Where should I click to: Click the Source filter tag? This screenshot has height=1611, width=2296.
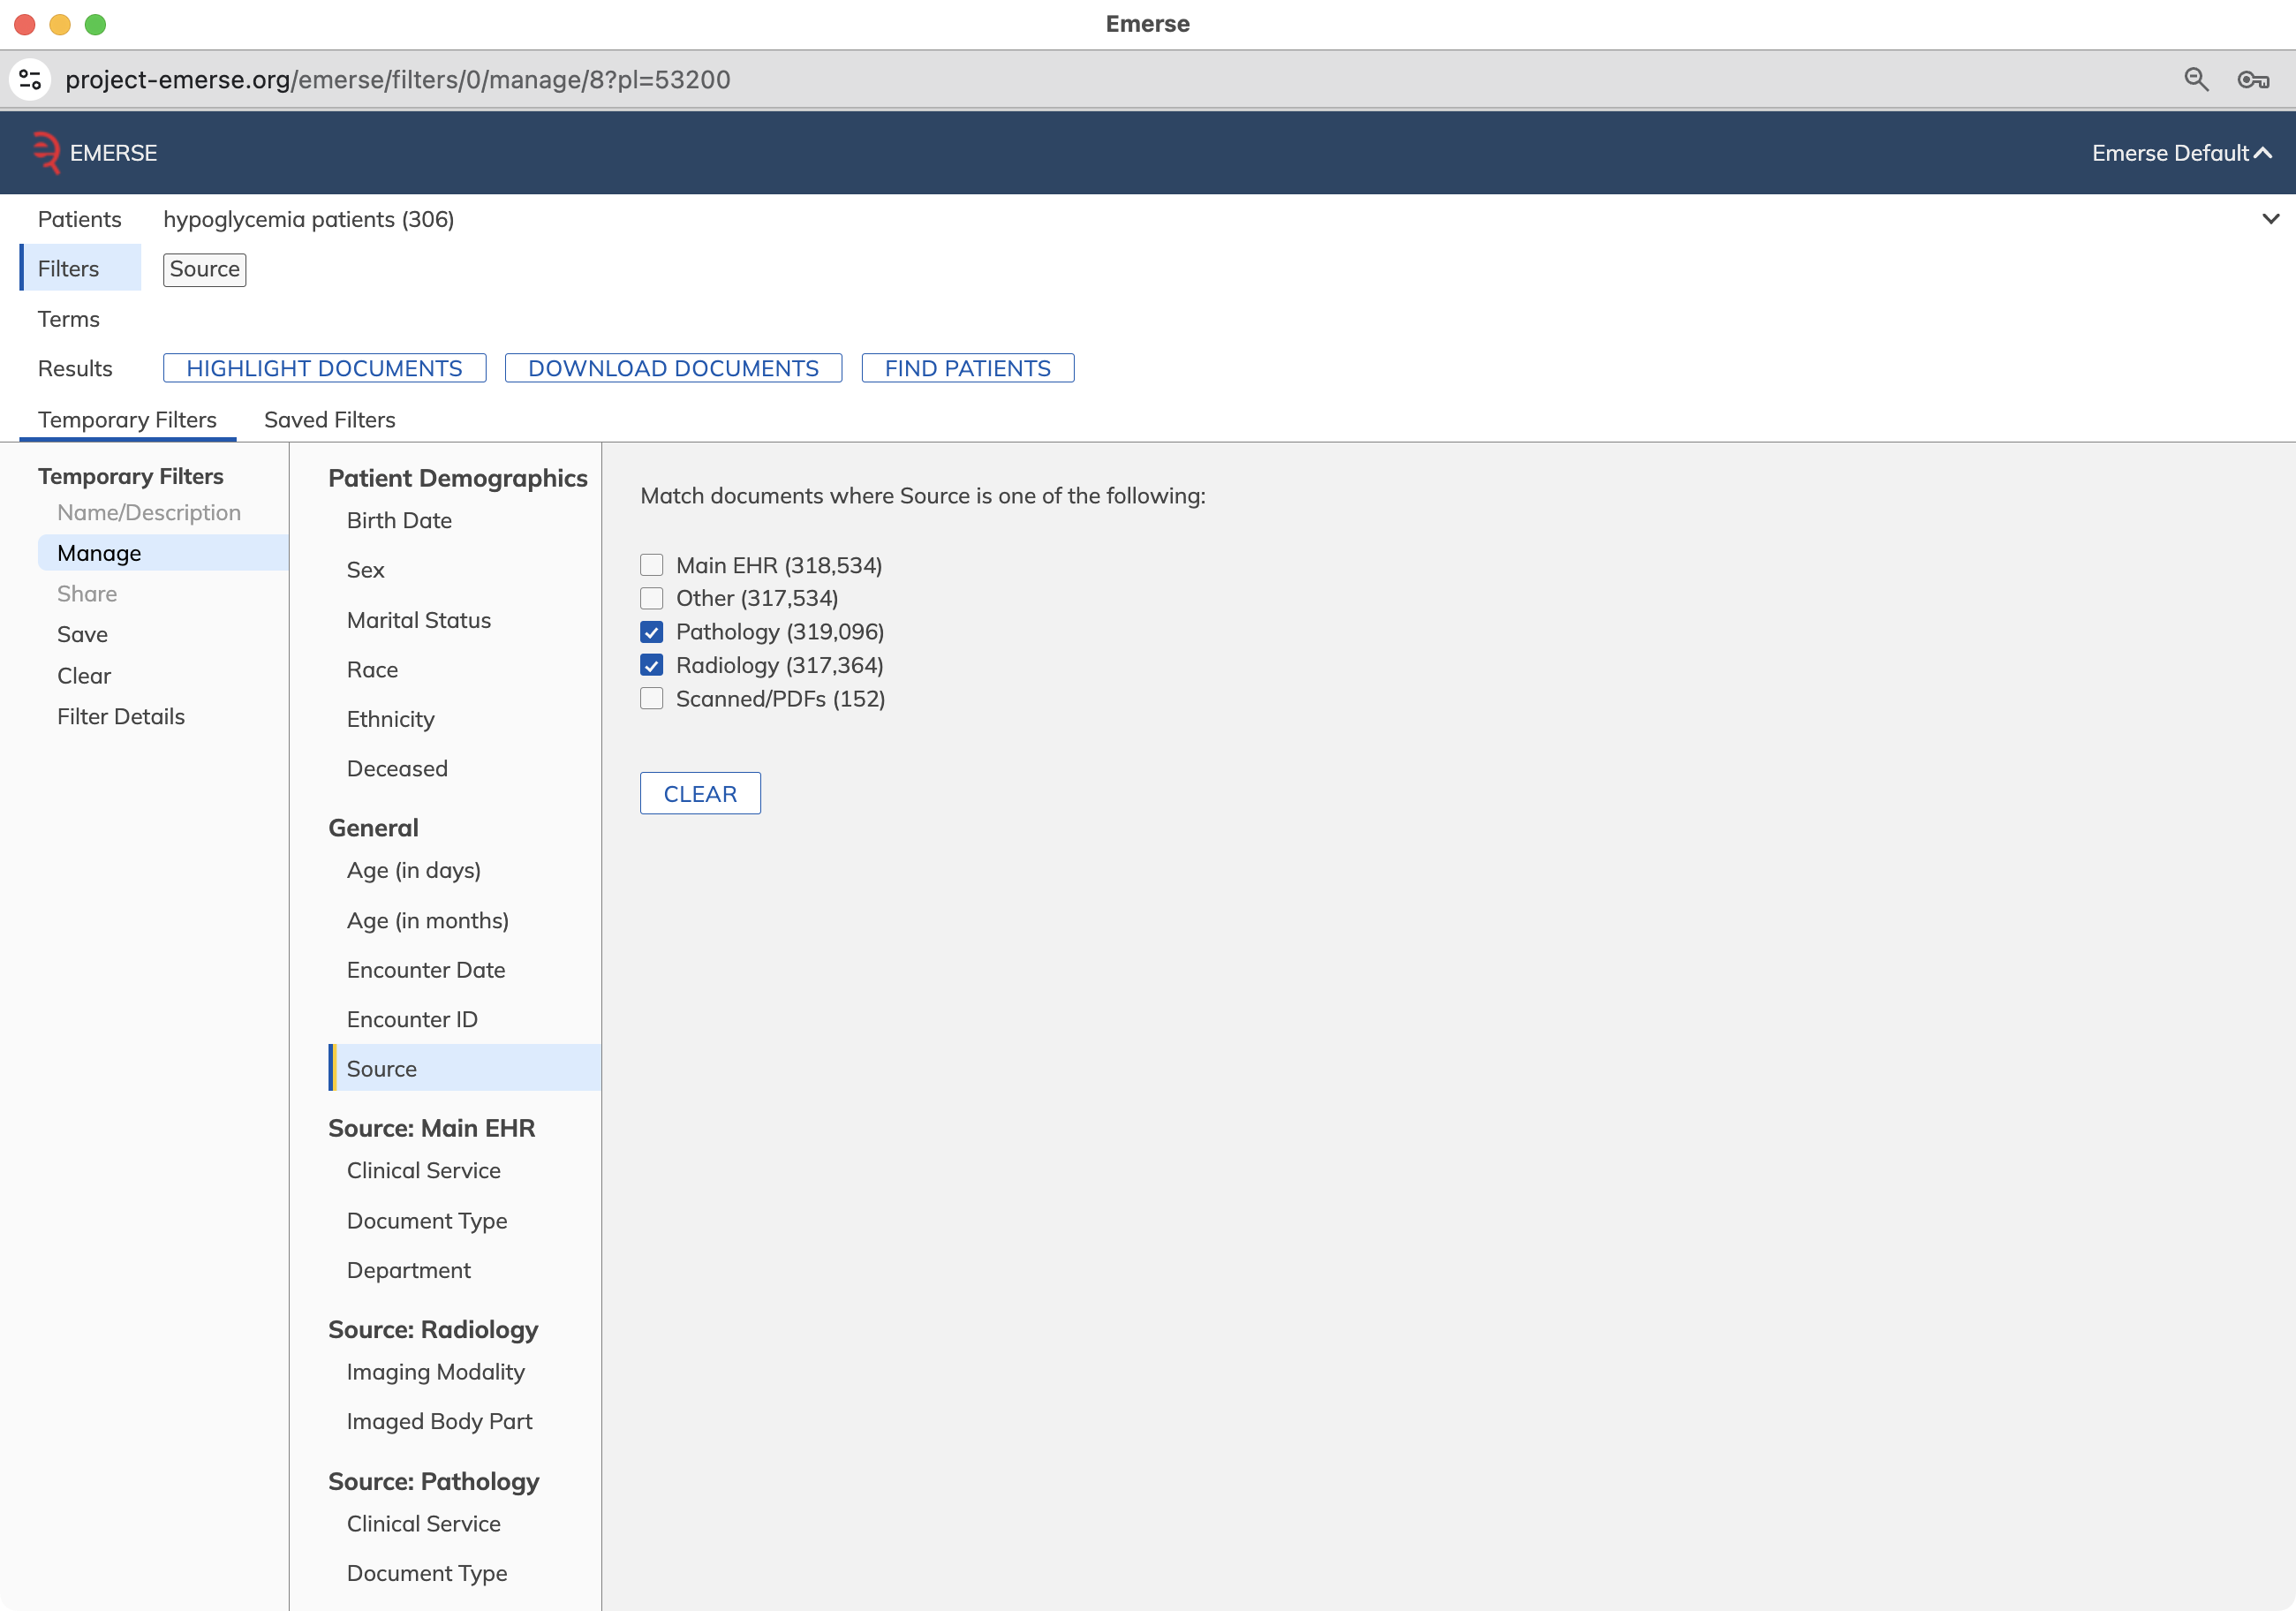pos(204,269)
